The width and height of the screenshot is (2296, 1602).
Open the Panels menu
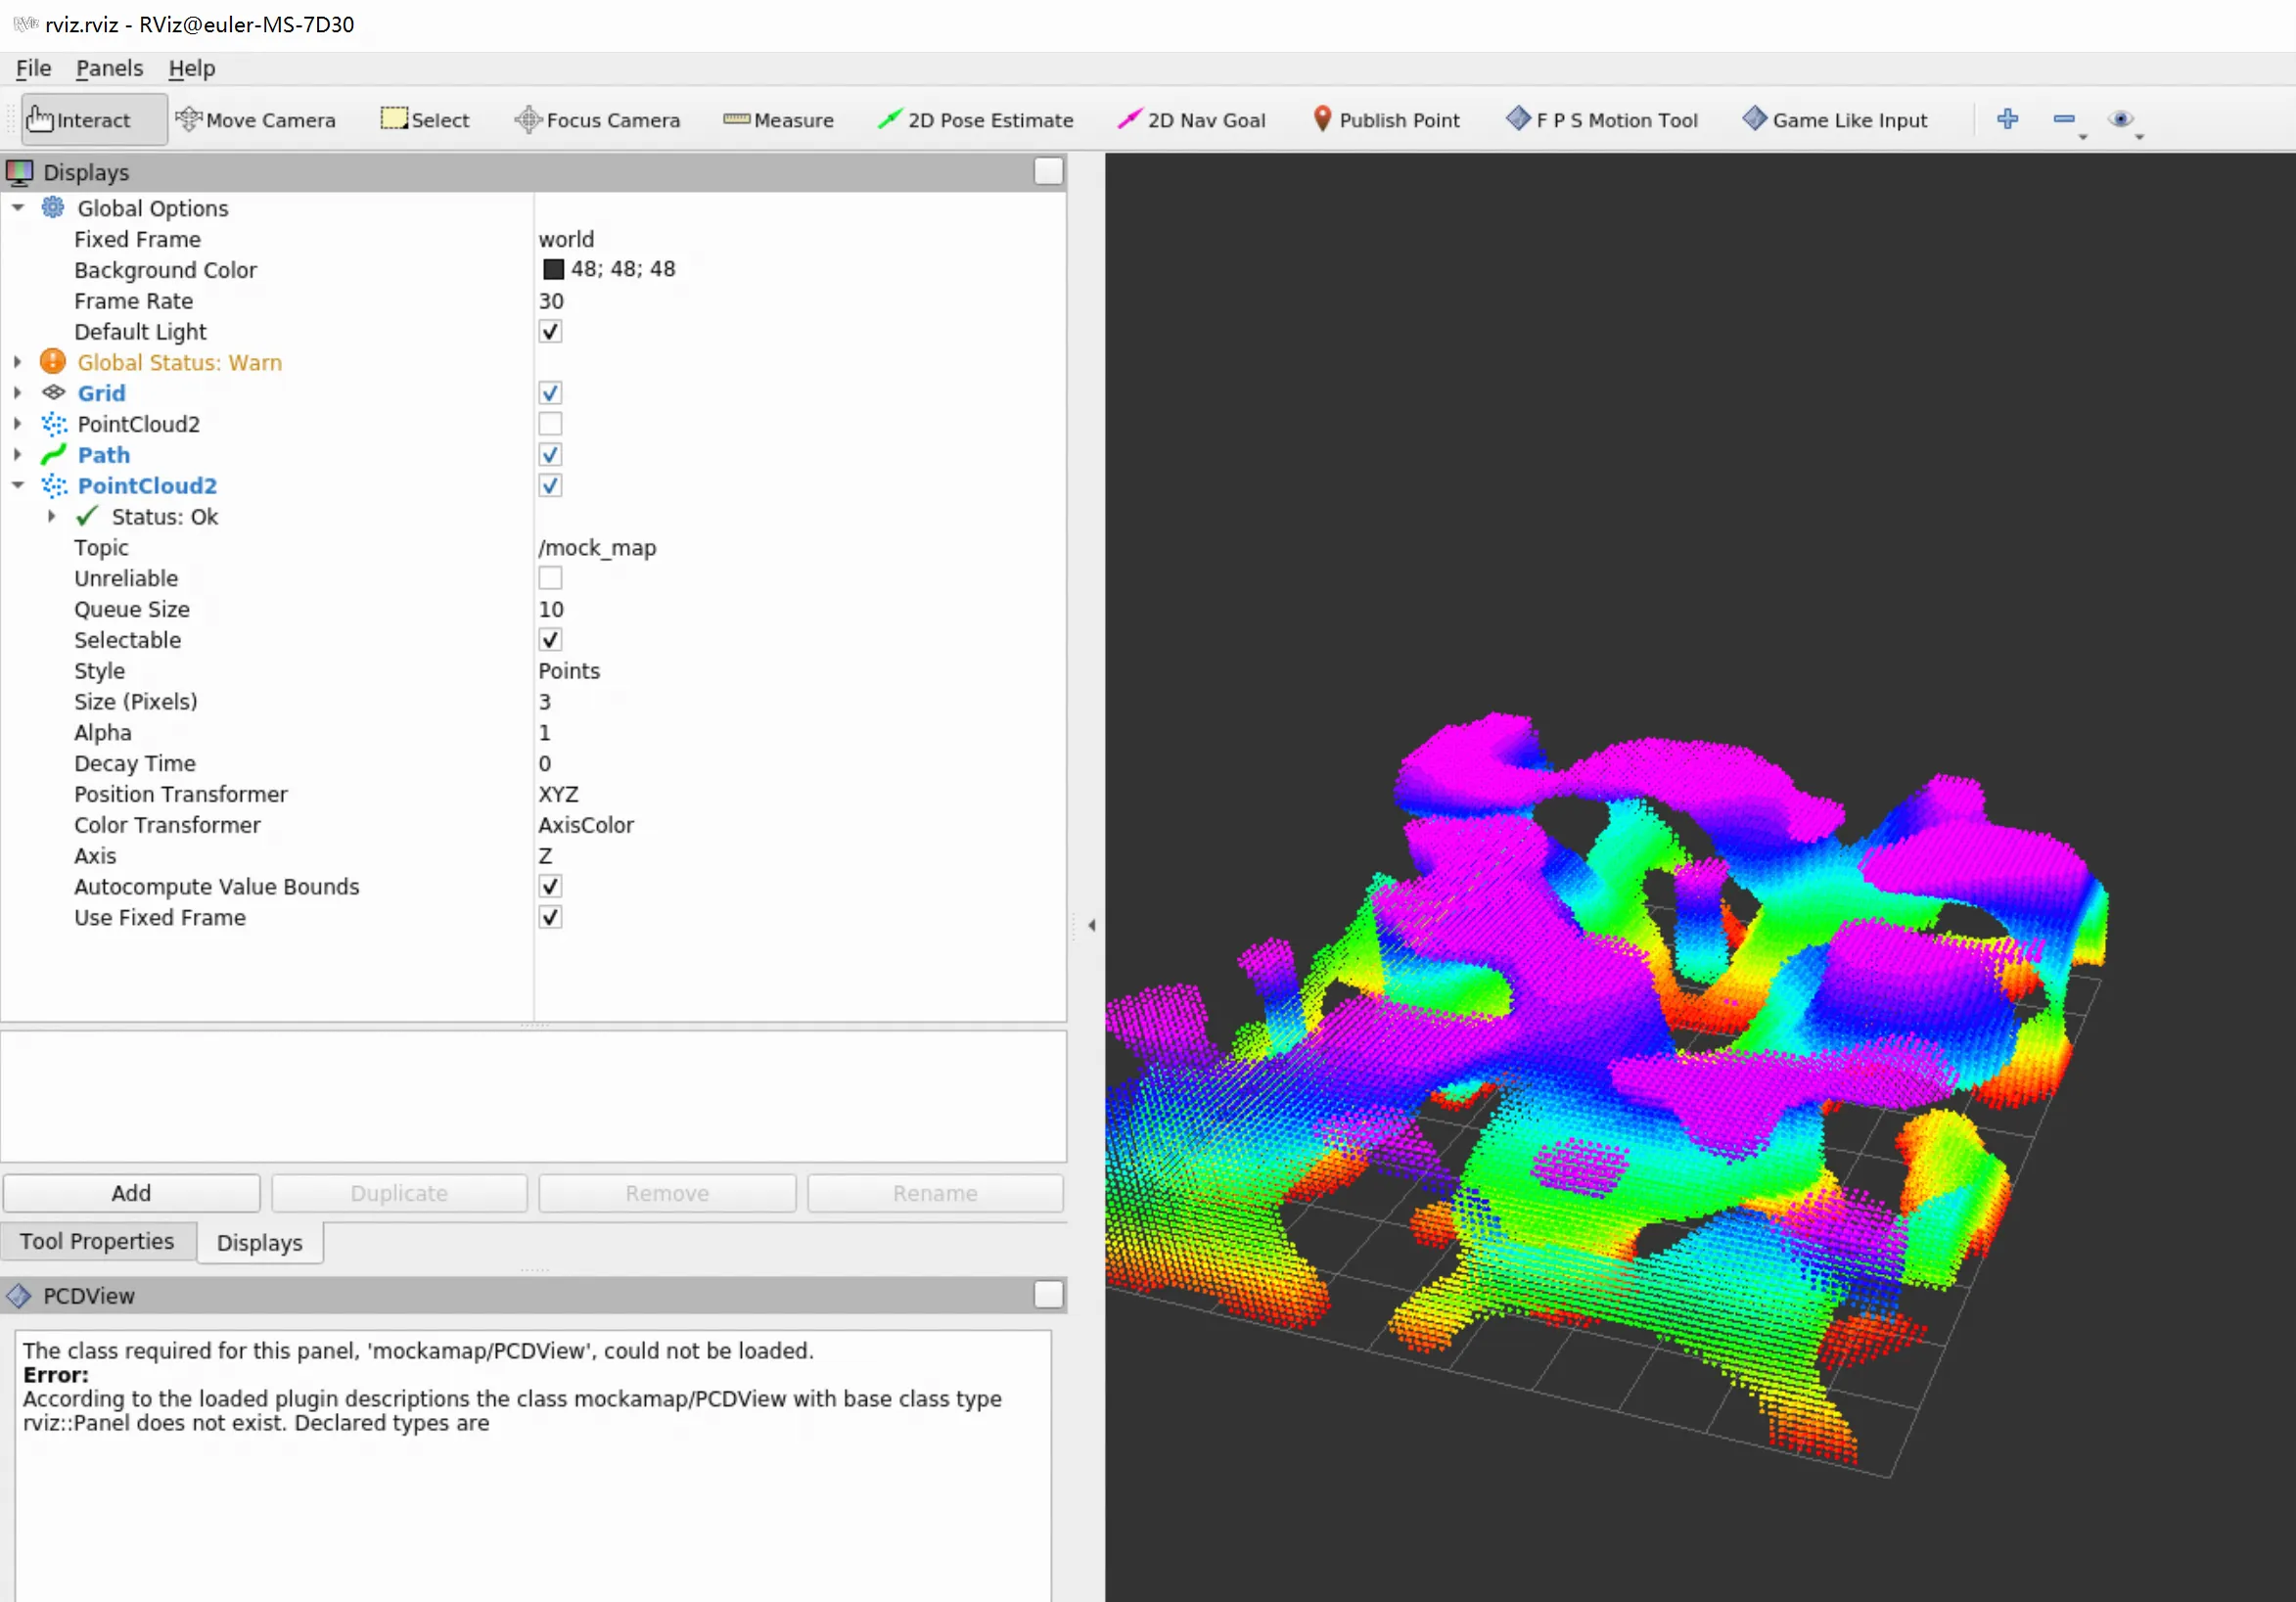pyautogui.click(x=109, y=68)
